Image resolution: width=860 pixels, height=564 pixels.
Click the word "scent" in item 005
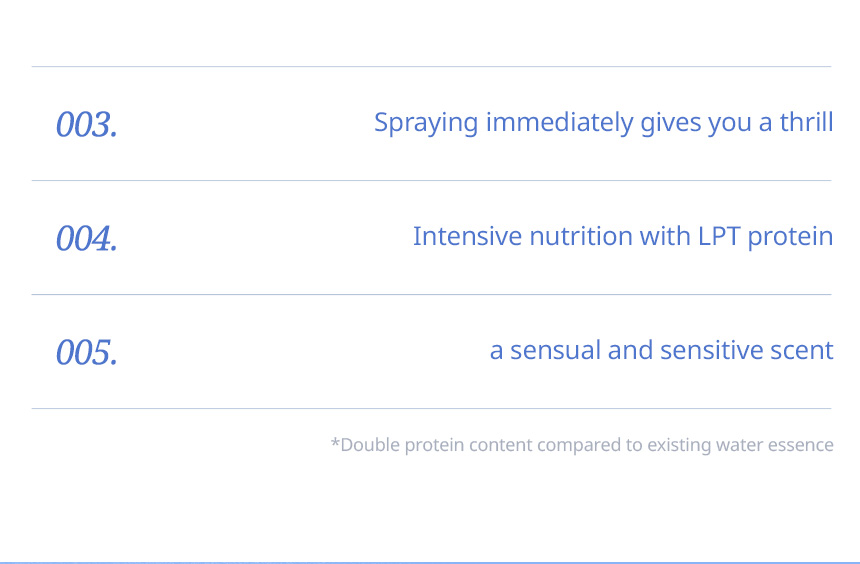(802, 351)
